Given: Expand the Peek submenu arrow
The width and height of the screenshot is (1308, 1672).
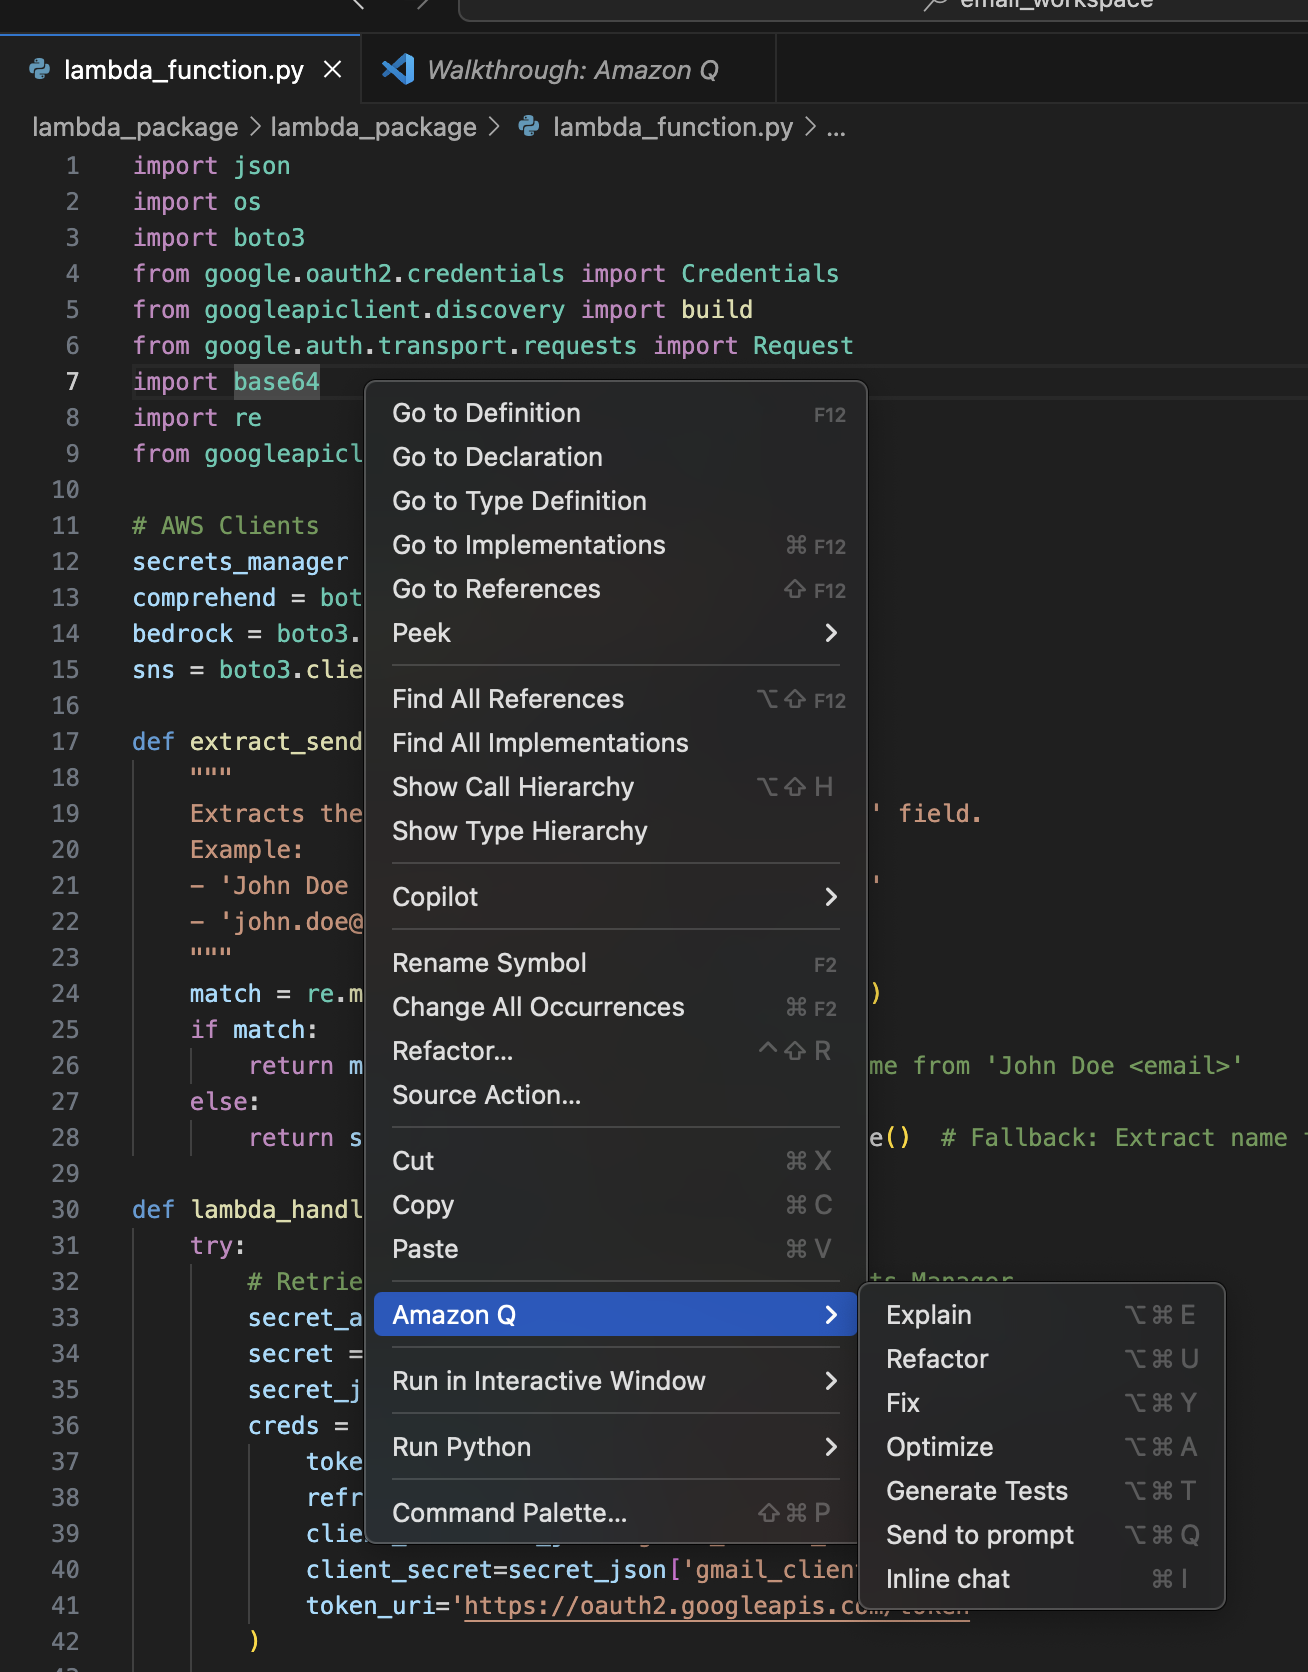Looking at the screenshot, I should (x=830, y=633).
